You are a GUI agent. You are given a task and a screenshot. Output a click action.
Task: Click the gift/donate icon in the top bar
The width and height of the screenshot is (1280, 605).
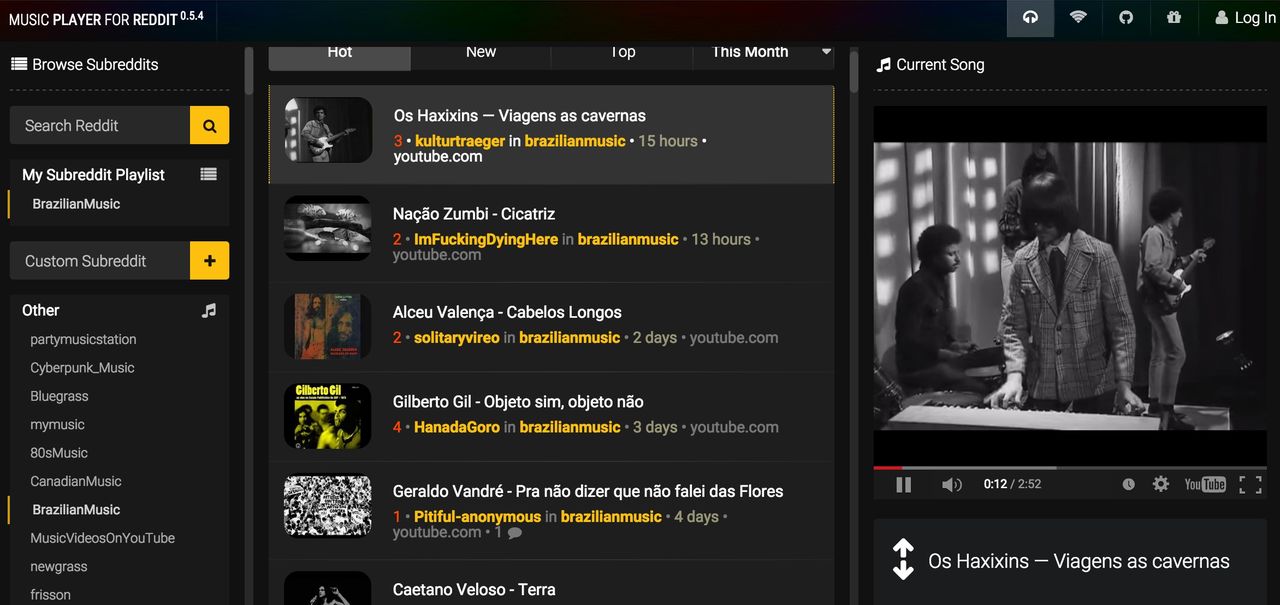[1174, 17]
